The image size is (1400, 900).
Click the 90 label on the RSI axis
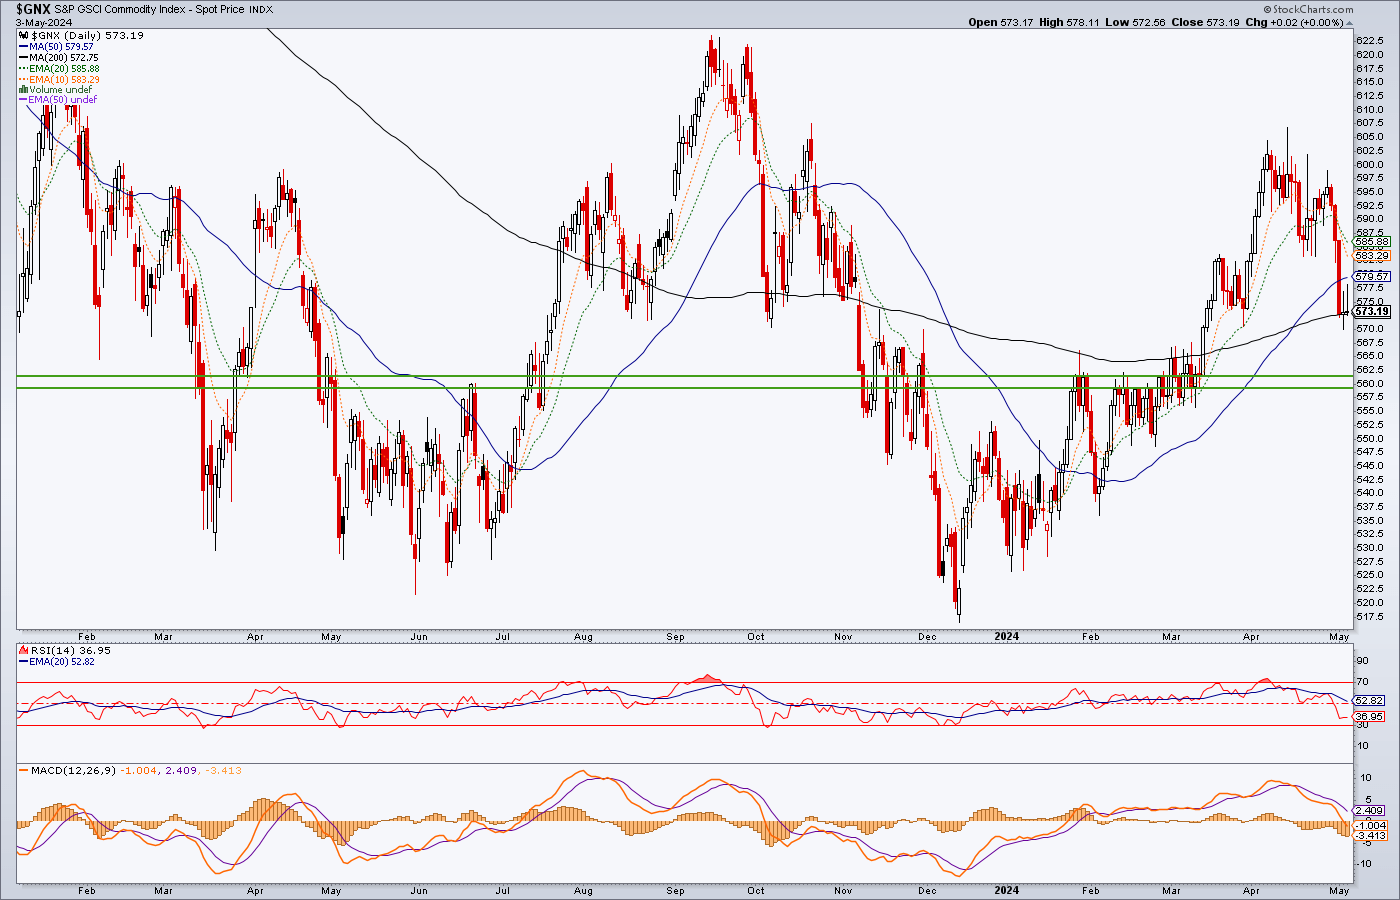1362,660
